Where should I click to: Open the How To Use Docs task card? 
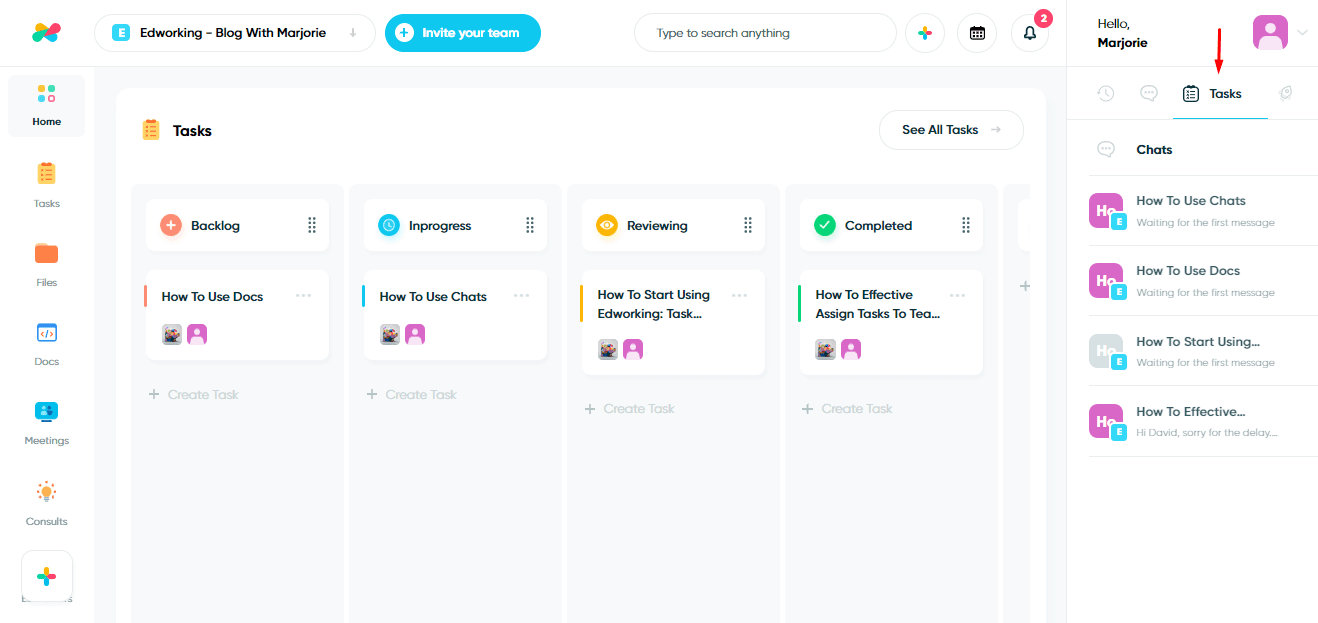[237, 315]
